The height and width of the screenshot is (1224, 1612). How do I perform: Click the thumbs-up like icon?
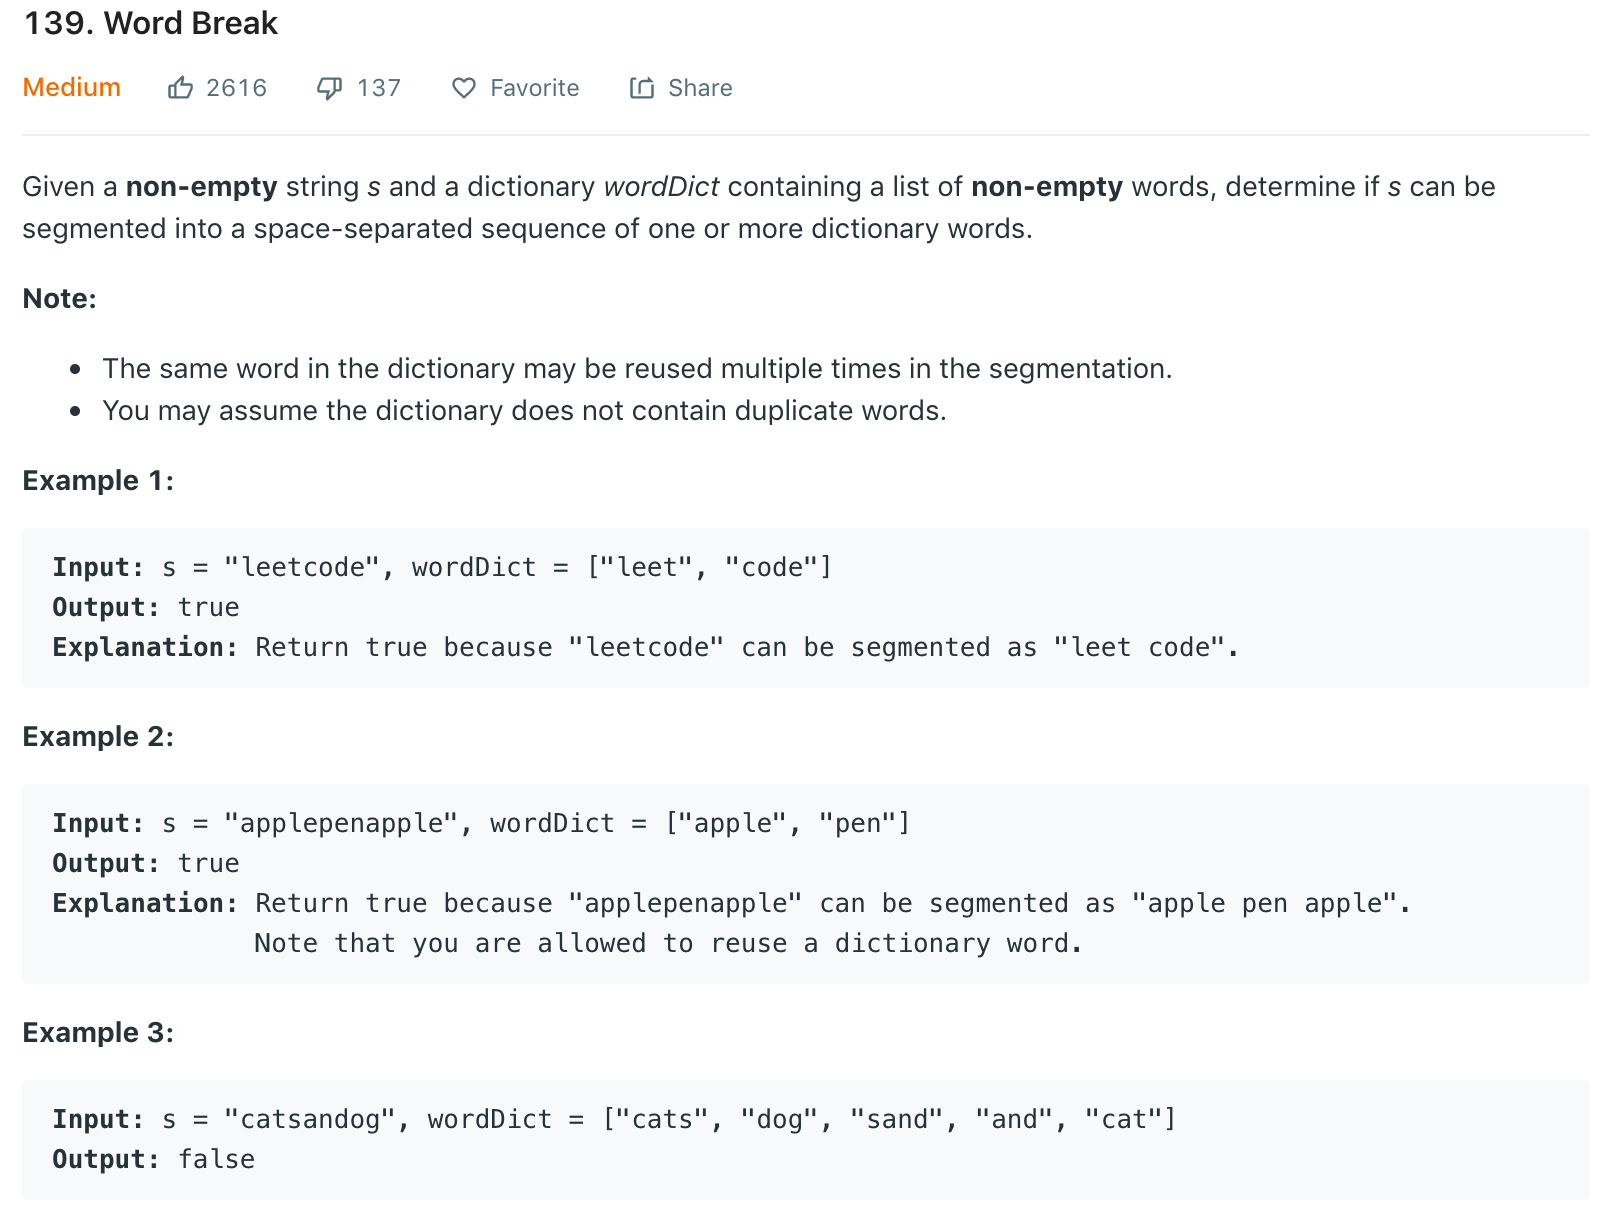pos(180,88)
